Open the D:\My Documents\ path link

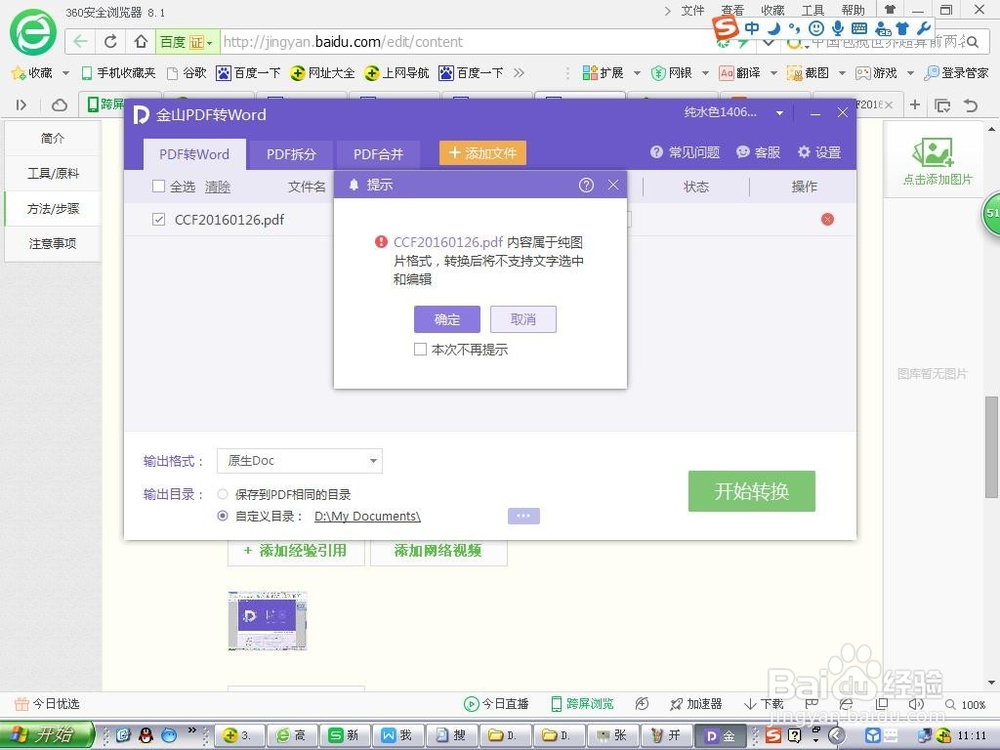367,516
